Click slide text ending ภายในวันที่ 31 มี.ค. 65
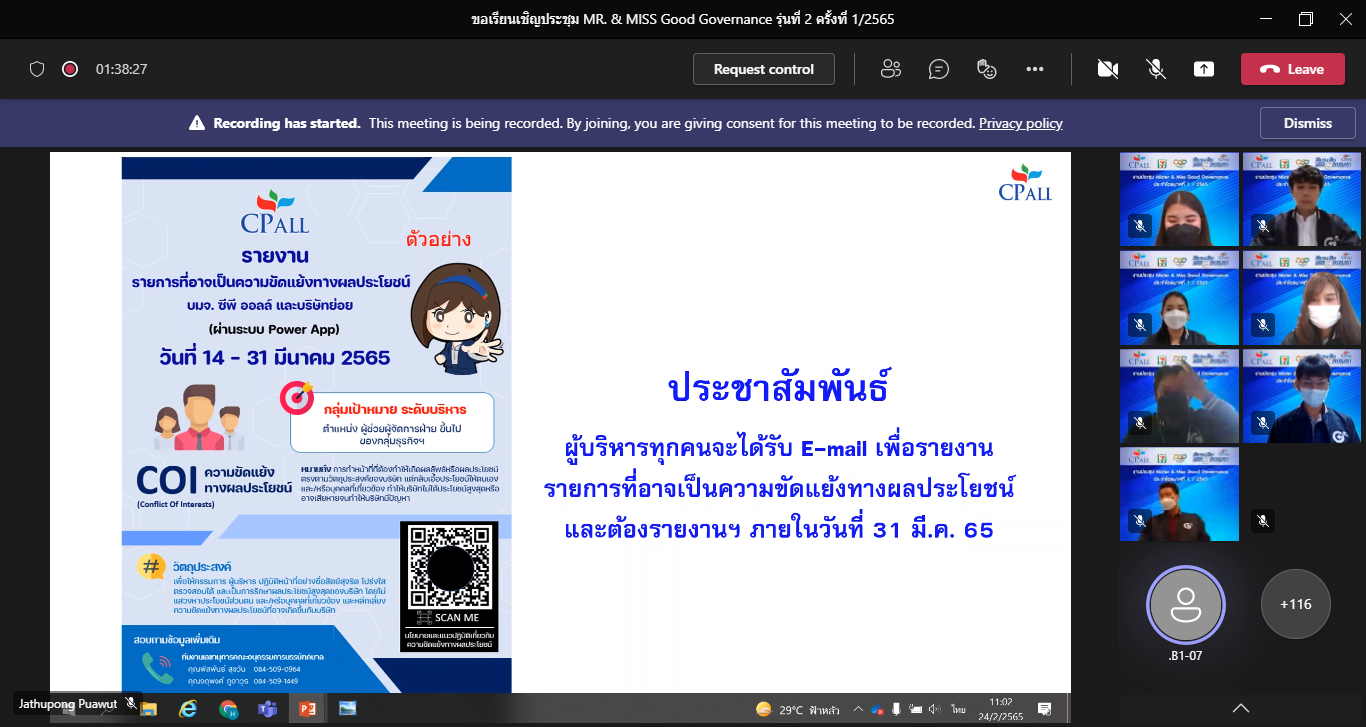 (x=779, y=529)
